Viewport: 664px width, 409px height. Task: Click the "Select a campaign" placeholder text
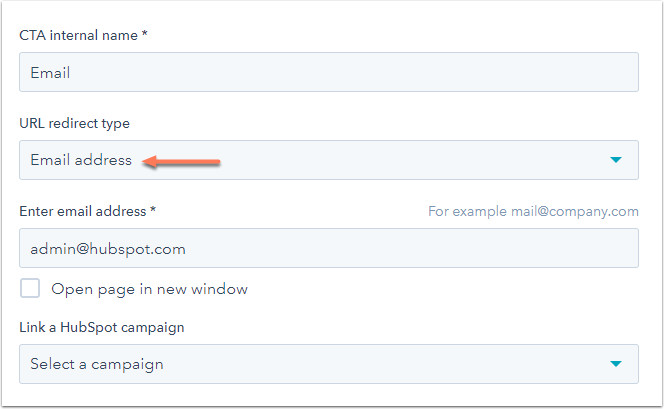97,364
